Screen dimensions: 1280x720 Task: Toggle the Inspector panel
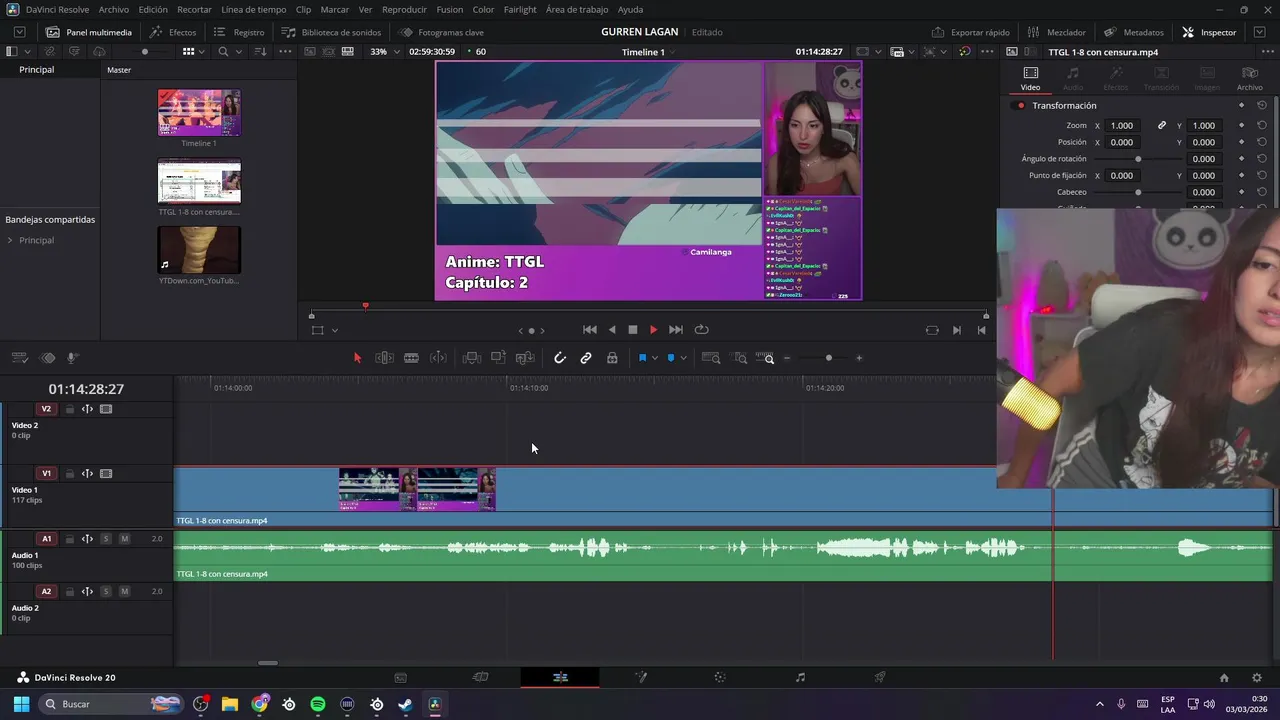click(1209, 32)
